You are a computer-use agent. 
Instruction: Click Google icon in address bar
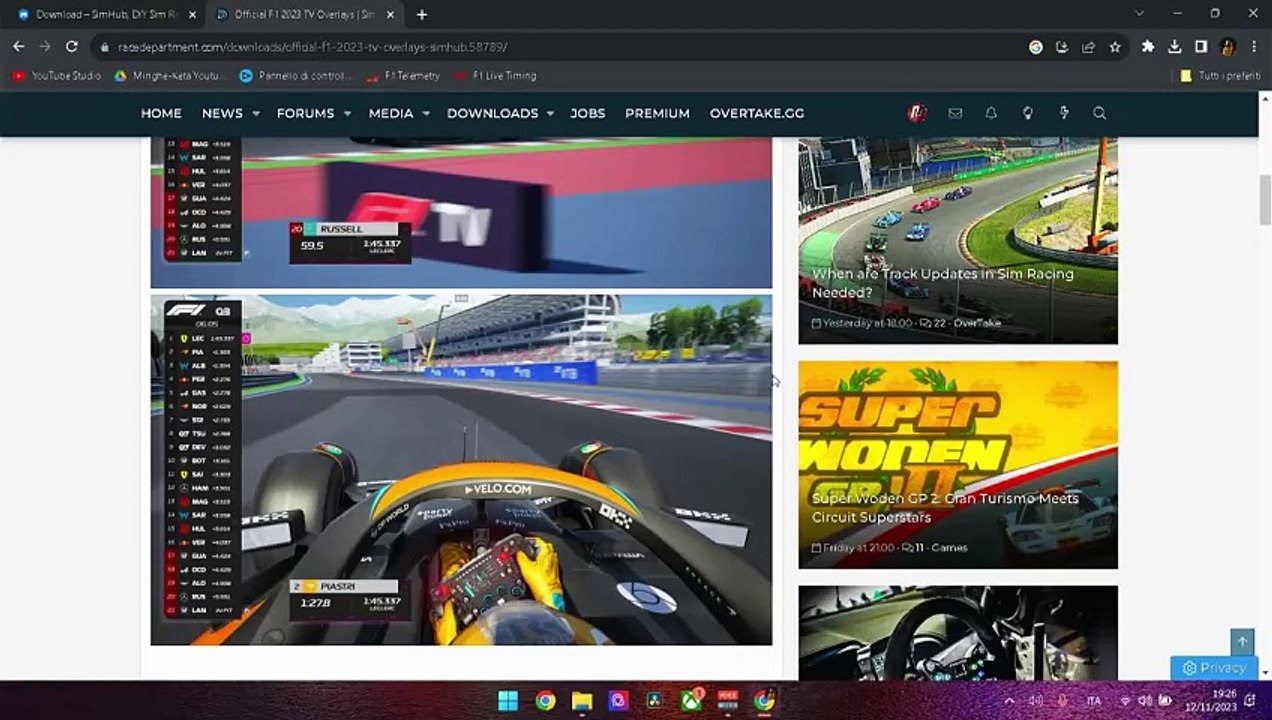point(1036,47)
